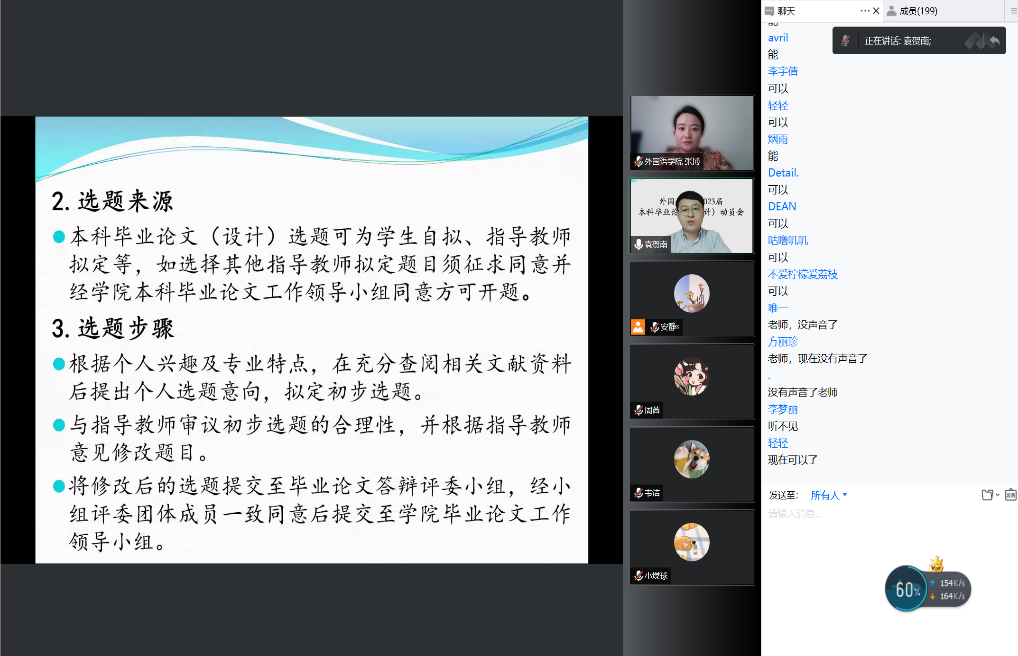Click chat message 没有声音了老师

point(802,392)
